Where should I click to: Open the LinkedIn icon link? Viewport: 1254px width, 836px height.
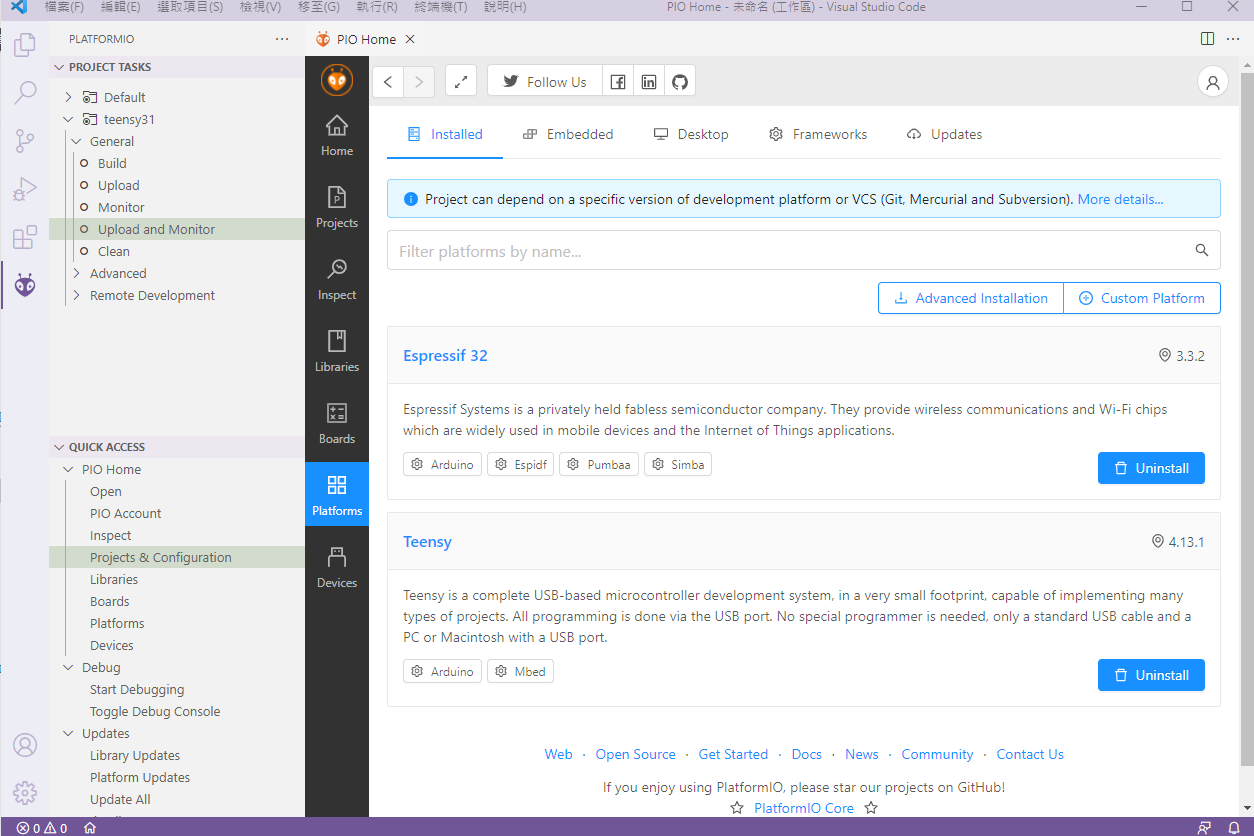[649, 82]
